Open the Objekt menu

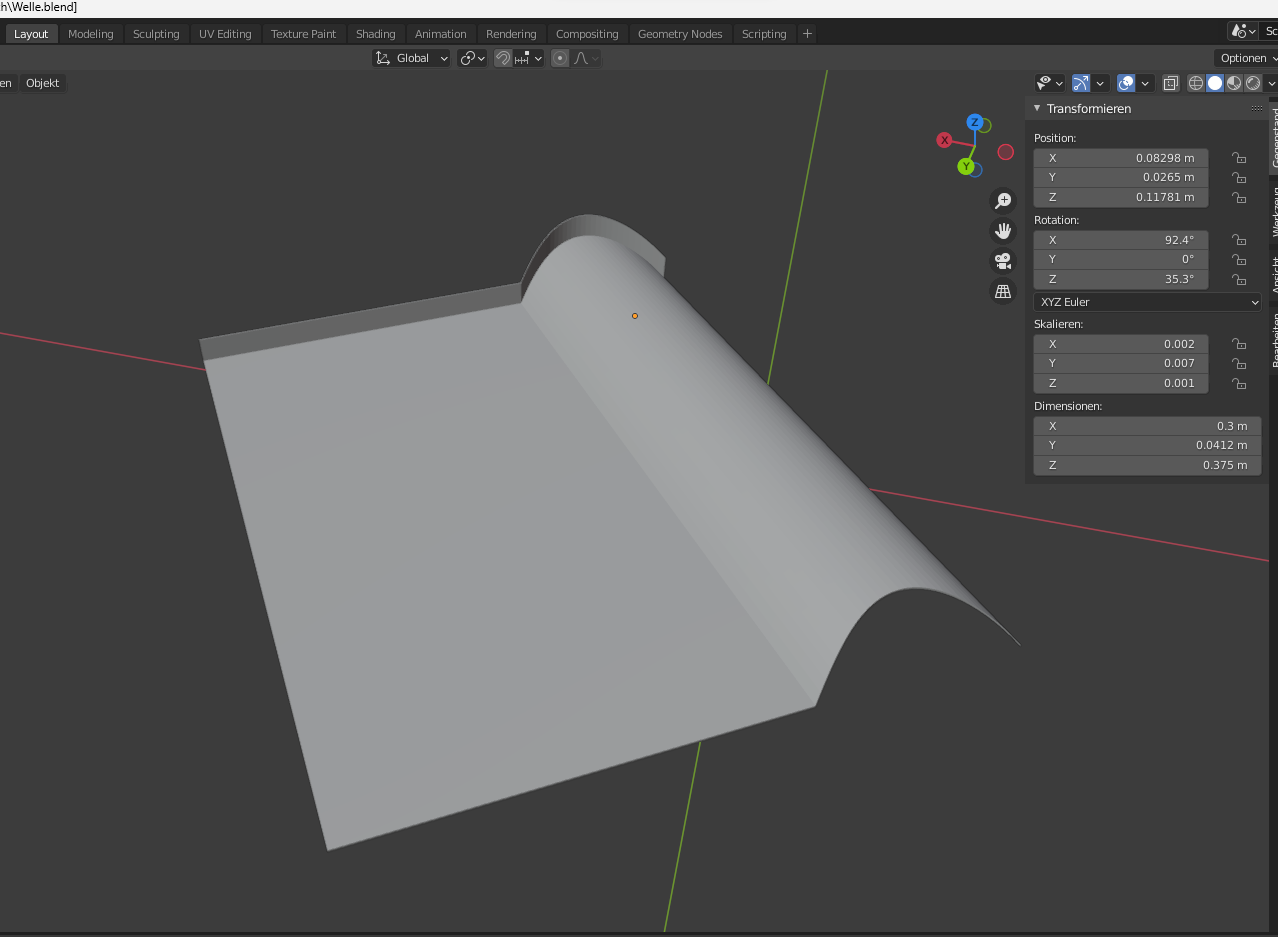pyautogui.click(x=43, y=83)
